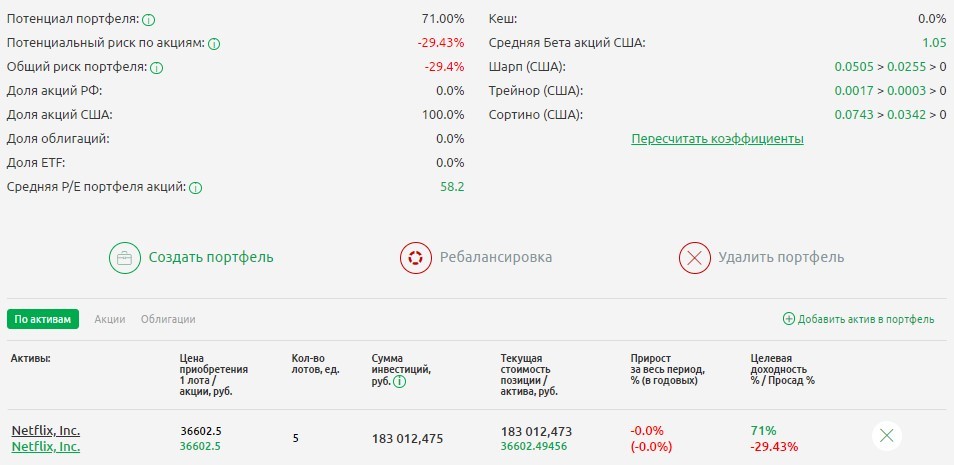954x465 pixels.
Task: Open the Netflix, Inc. asset link
Action: [46, 430]
